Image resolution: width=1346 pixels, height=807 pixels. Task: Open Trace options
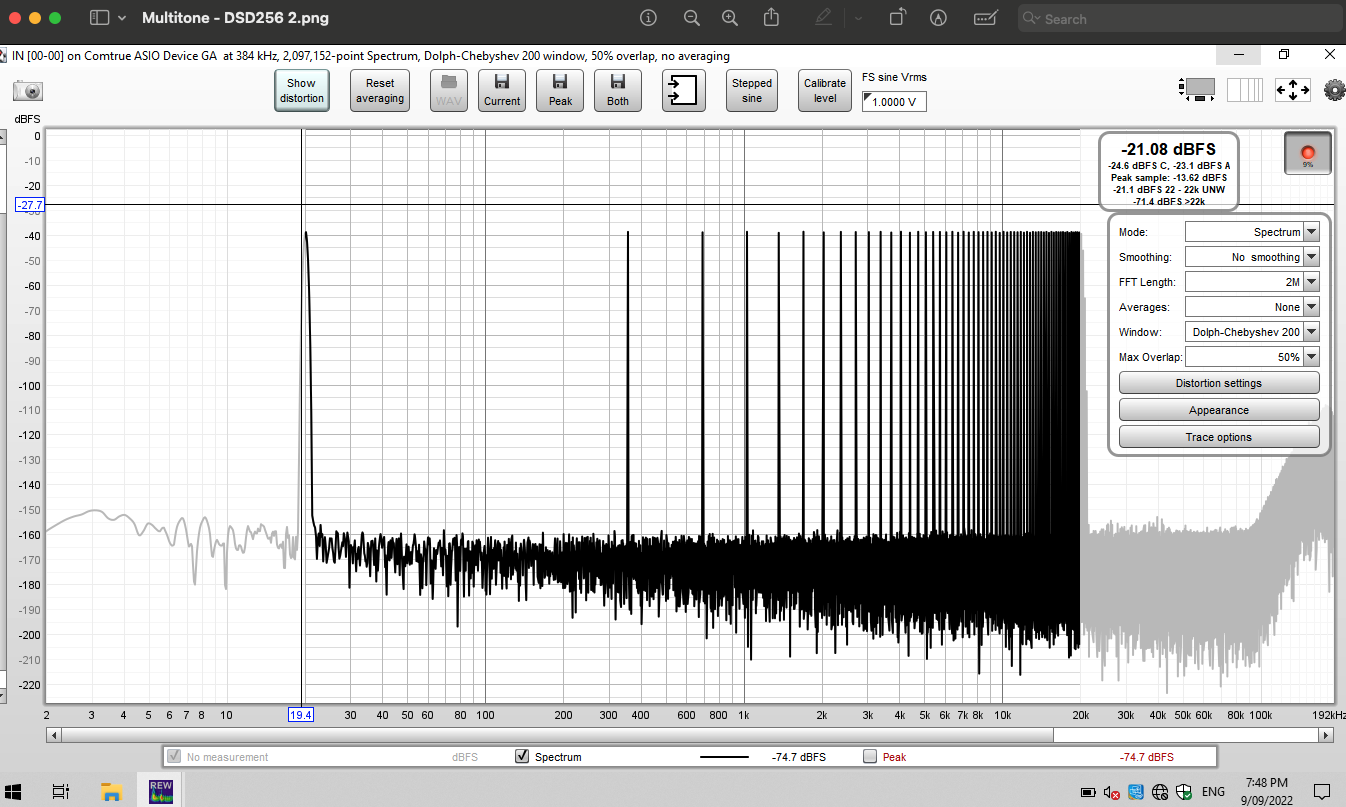pos(1219,437)
